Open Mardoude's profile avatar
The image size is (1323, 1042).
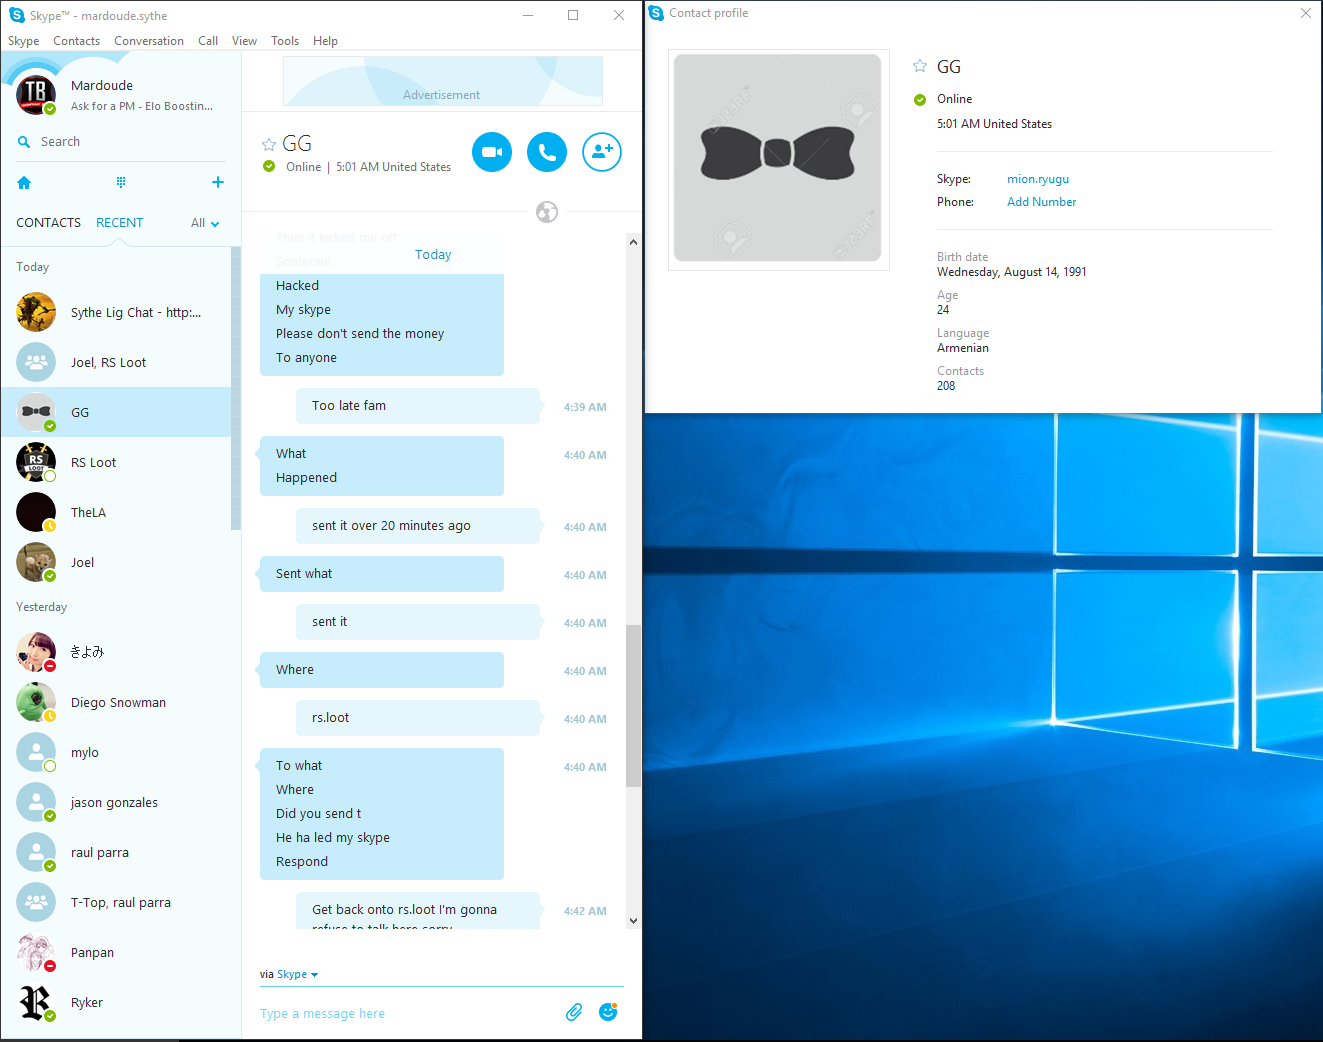(x=36, y=95)
